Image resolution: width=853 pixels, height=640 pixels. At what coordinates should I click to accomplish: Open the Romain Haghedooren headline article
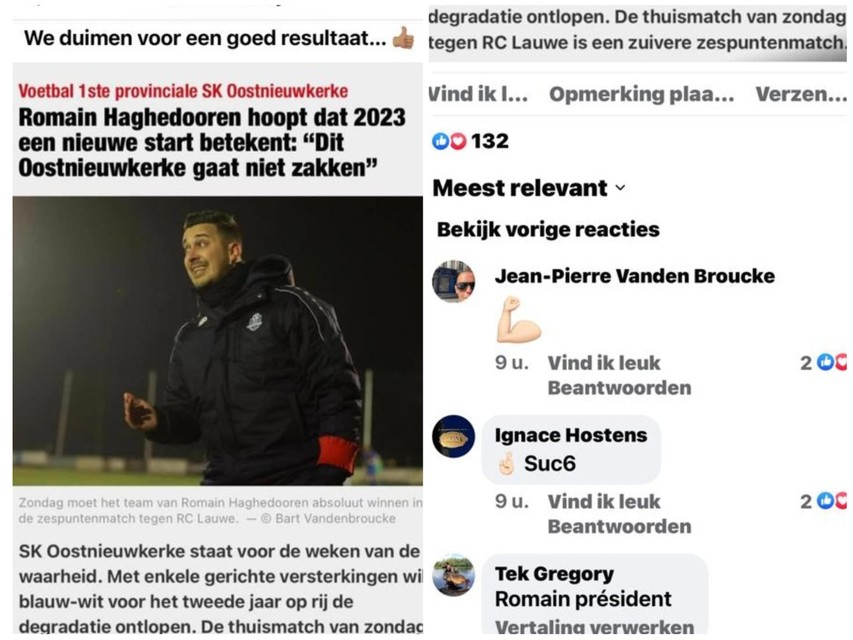coord(212,143)
